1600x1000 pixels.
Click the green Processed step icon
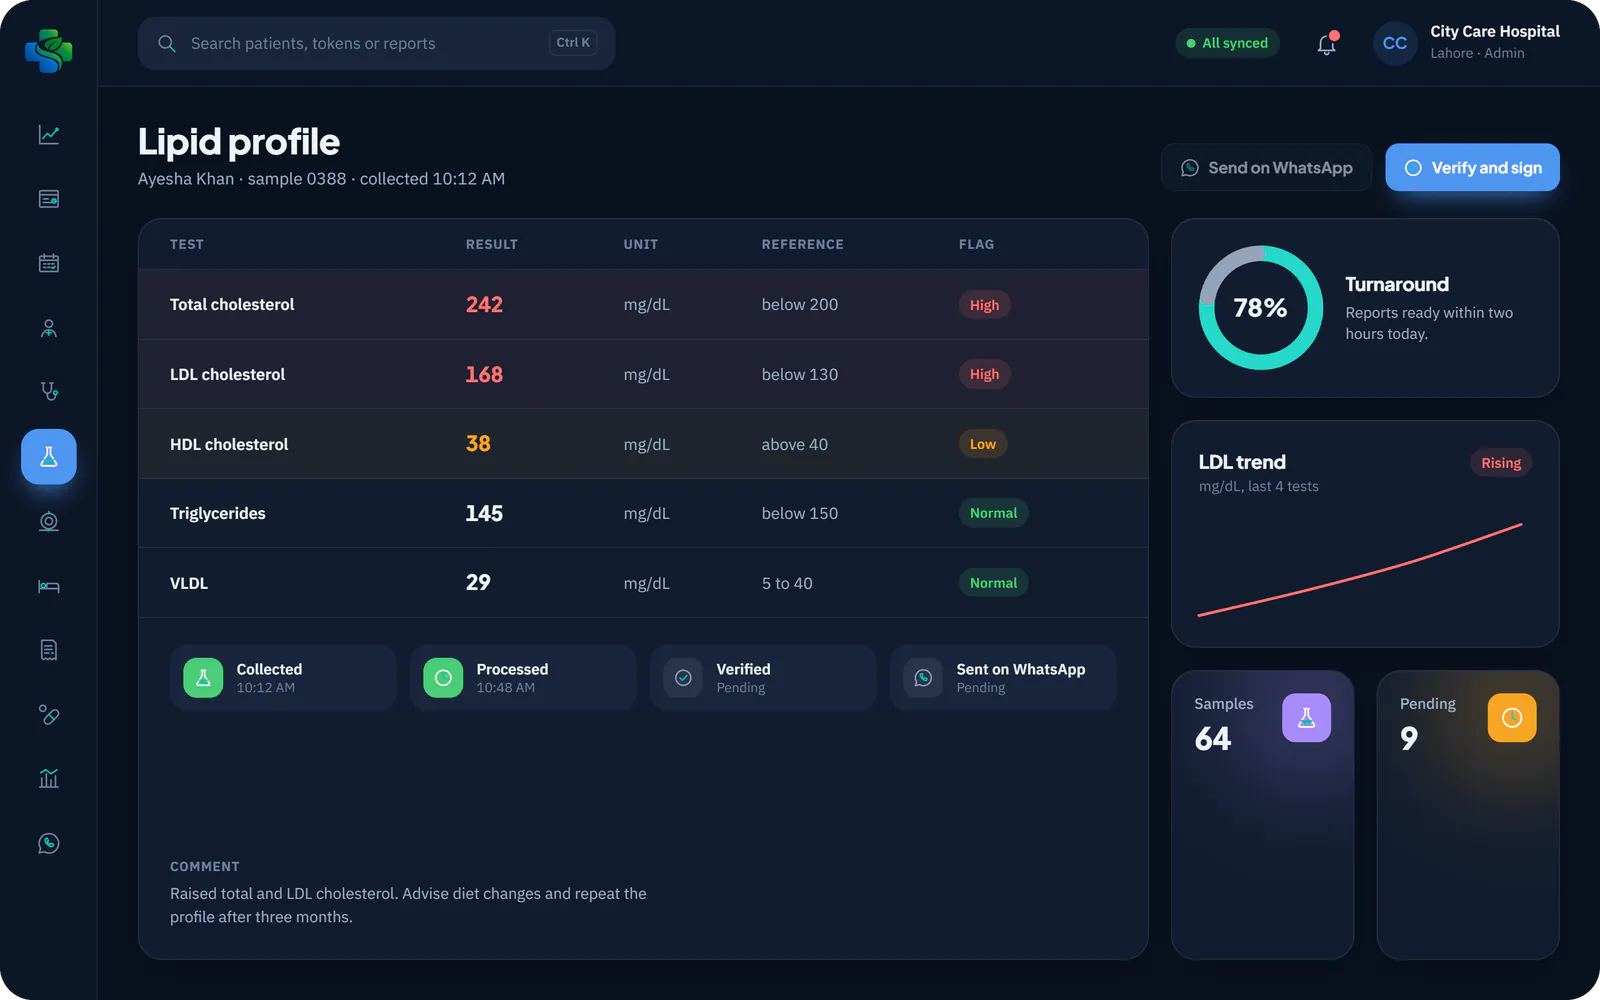(443, 678)
